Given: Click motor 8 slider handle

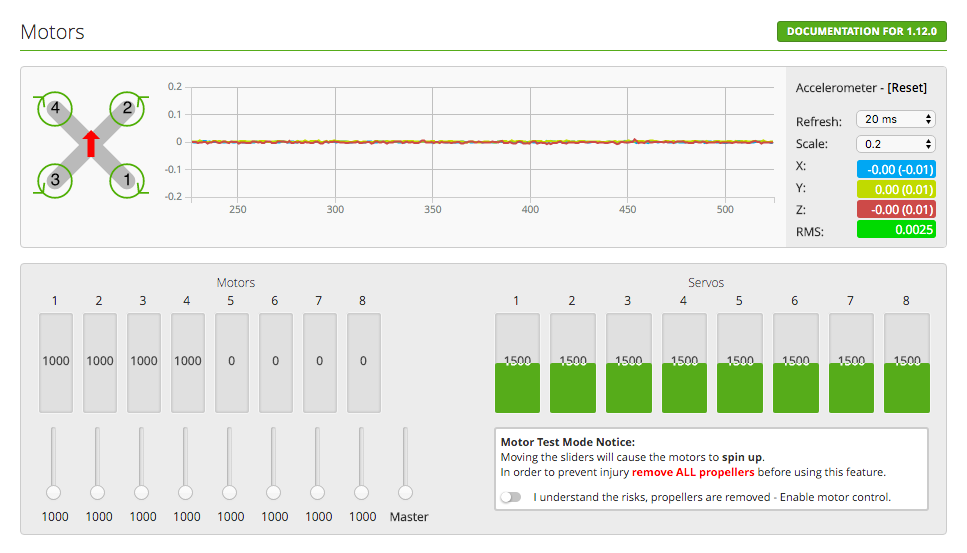Looking at the screenshot, I should (x=362, y=492).
